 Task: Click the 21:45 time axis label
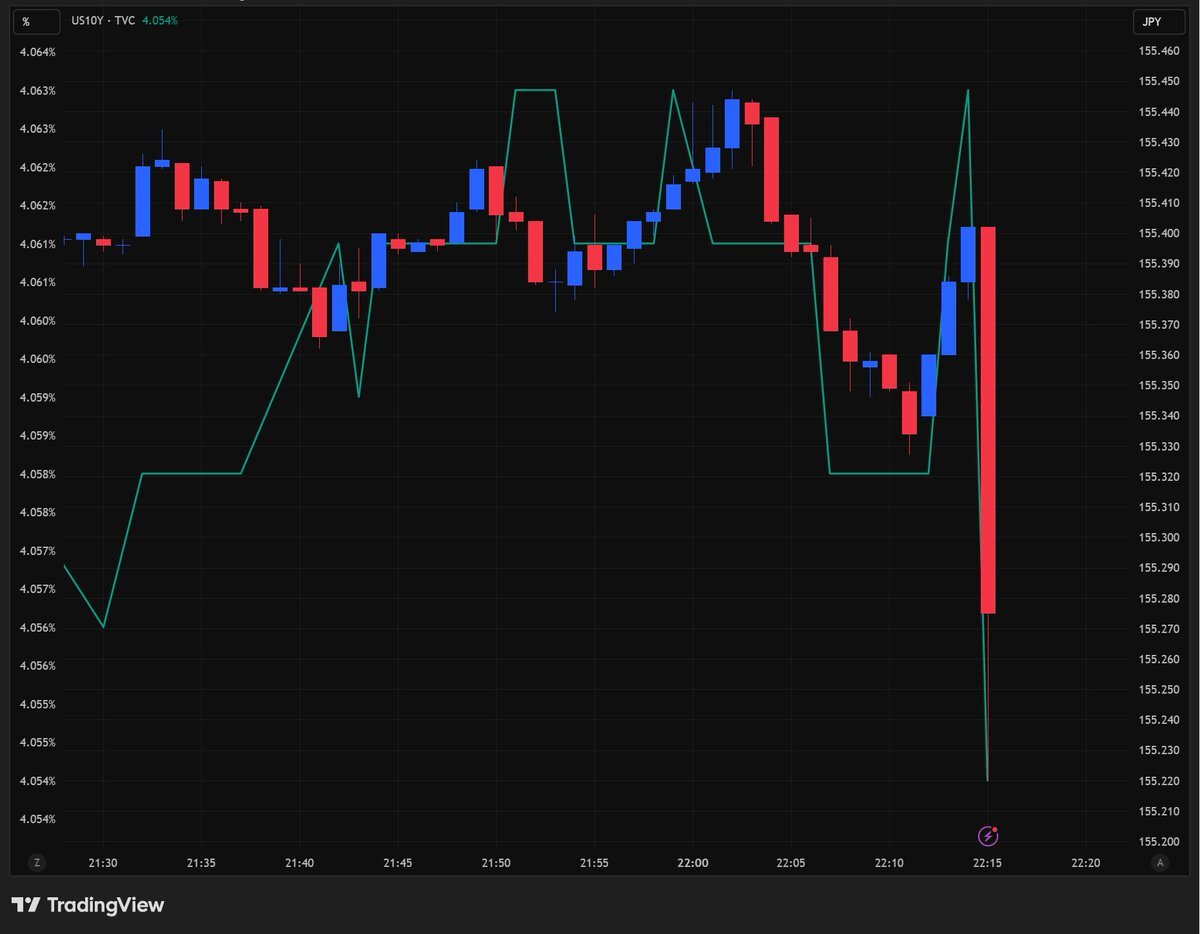click(x=398, y=863)
